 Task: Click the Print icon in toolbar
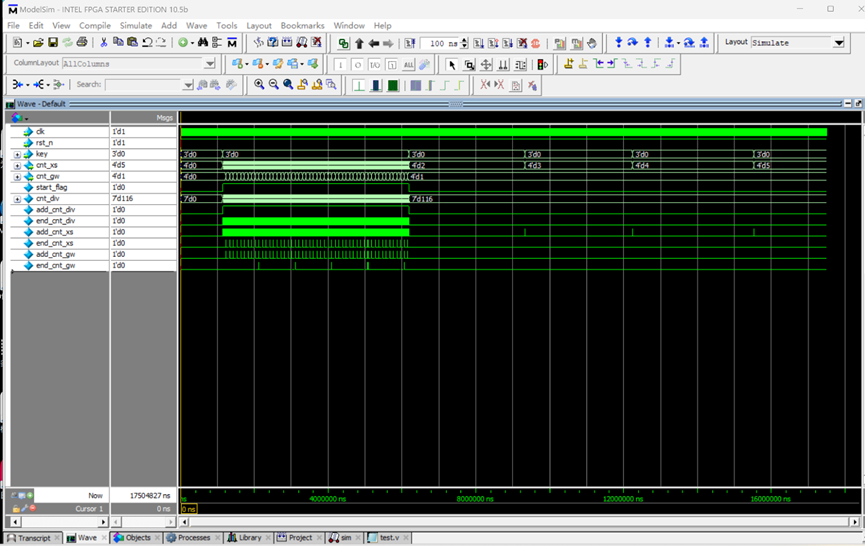pos(82,42)
